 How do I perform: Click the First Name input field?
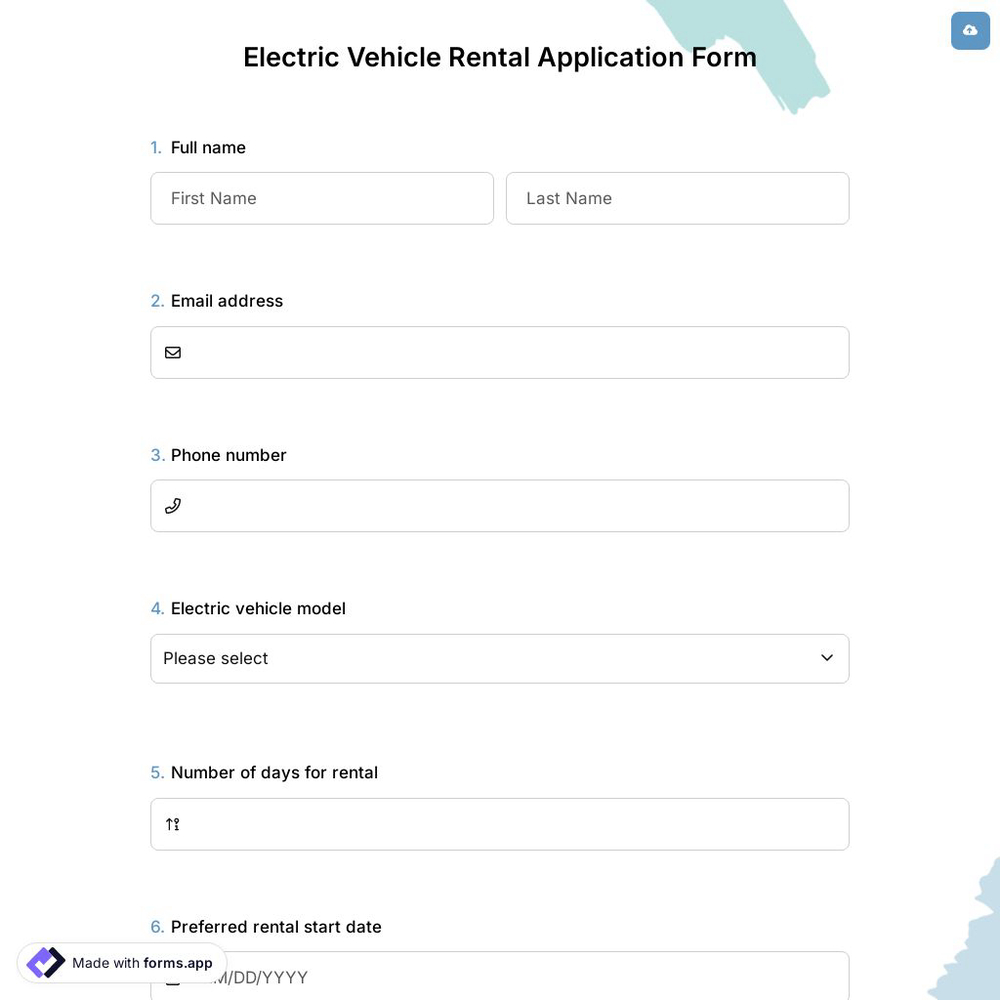(321, 198)
